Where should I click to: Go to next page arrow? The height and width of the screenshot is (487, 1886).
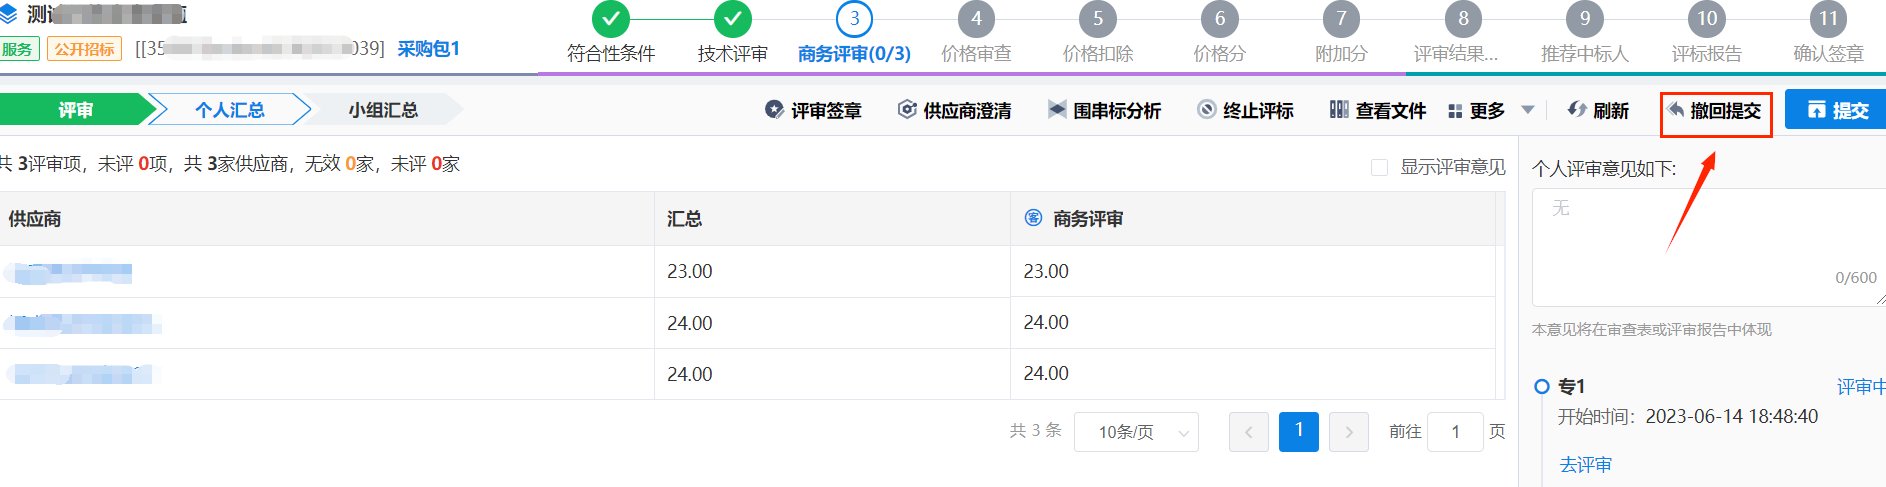(x=1349, y=432)
